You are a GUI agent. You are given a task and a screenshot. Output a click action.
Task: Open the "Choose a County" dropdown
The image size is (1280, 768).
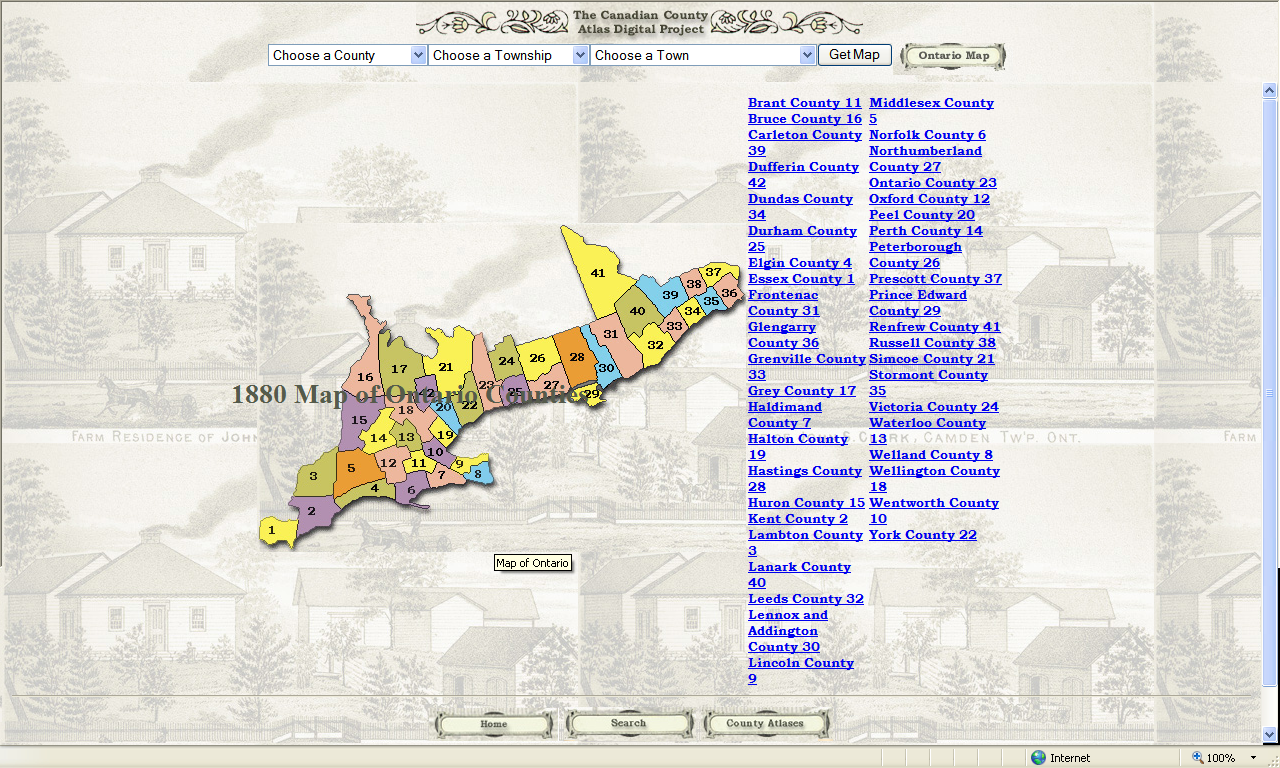[x=346, y=55]
